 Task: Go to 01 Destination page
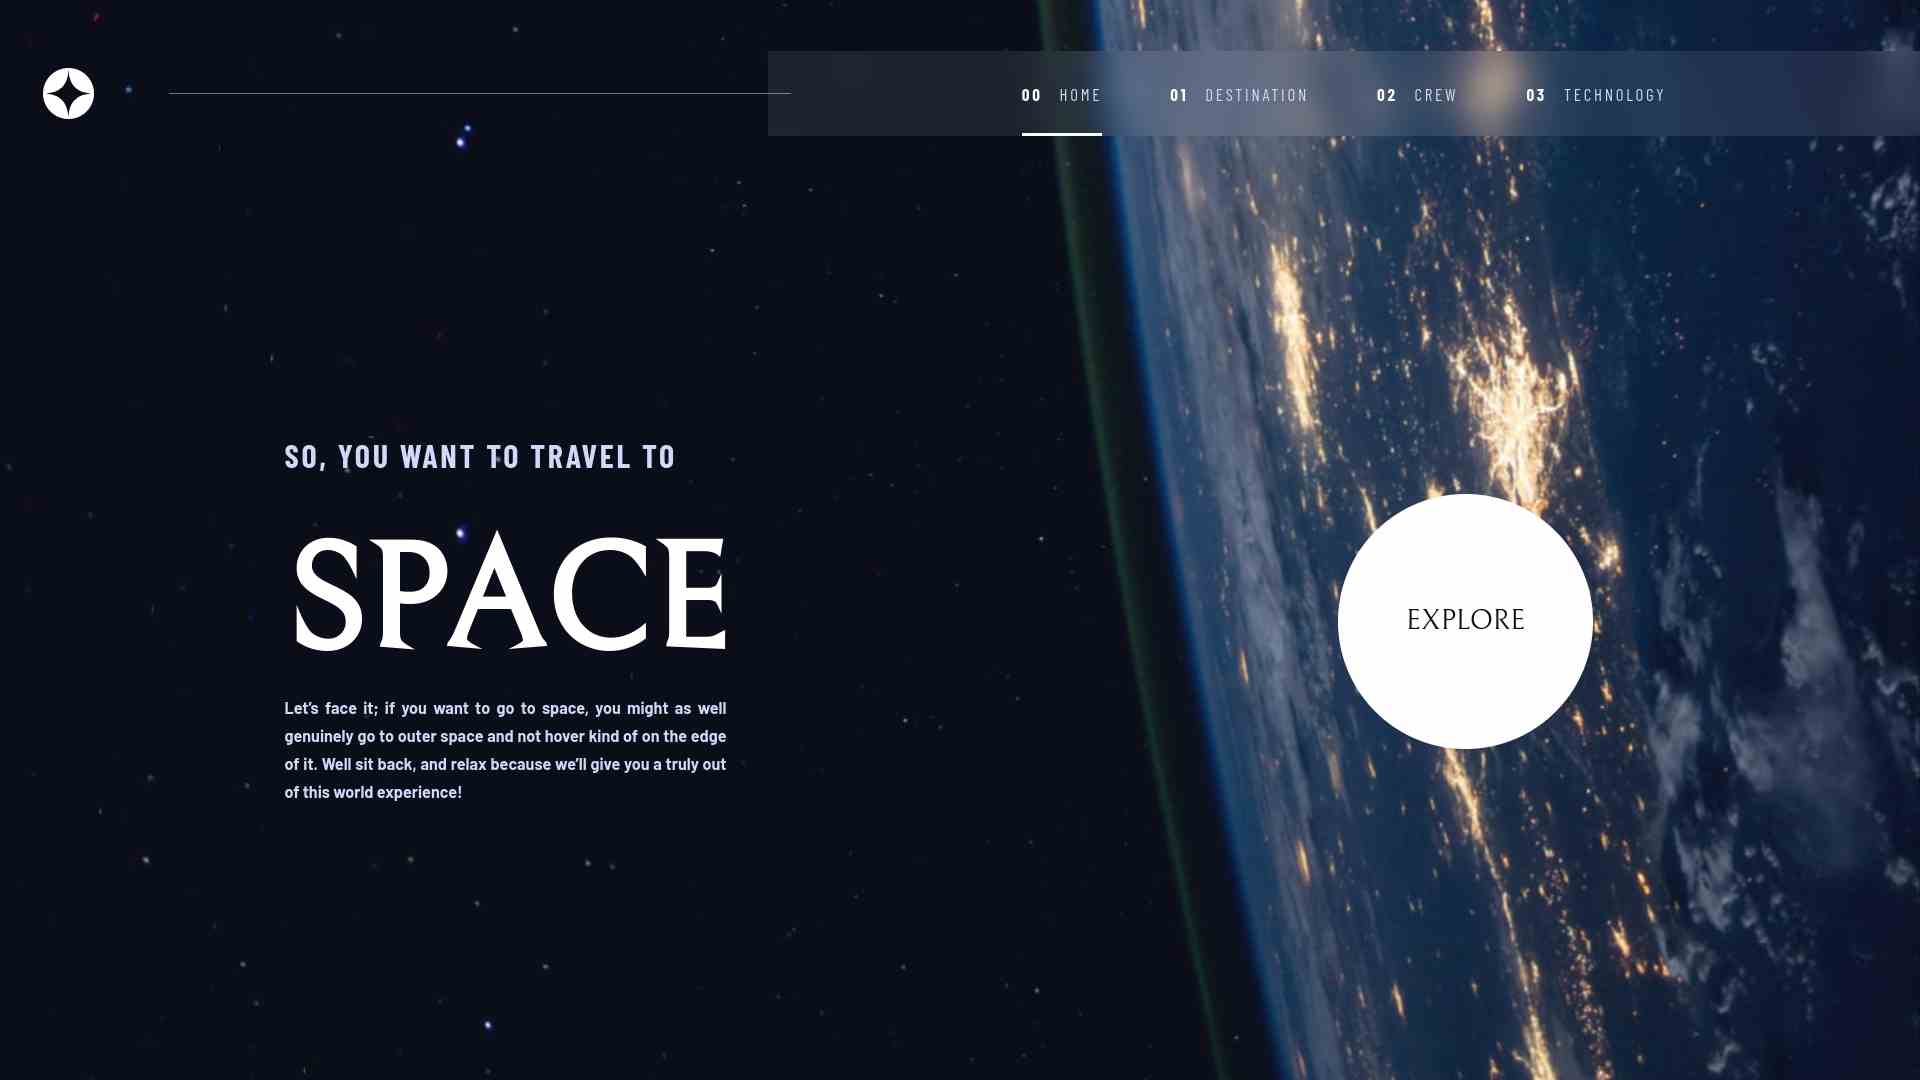click(x=1239, y=95)
